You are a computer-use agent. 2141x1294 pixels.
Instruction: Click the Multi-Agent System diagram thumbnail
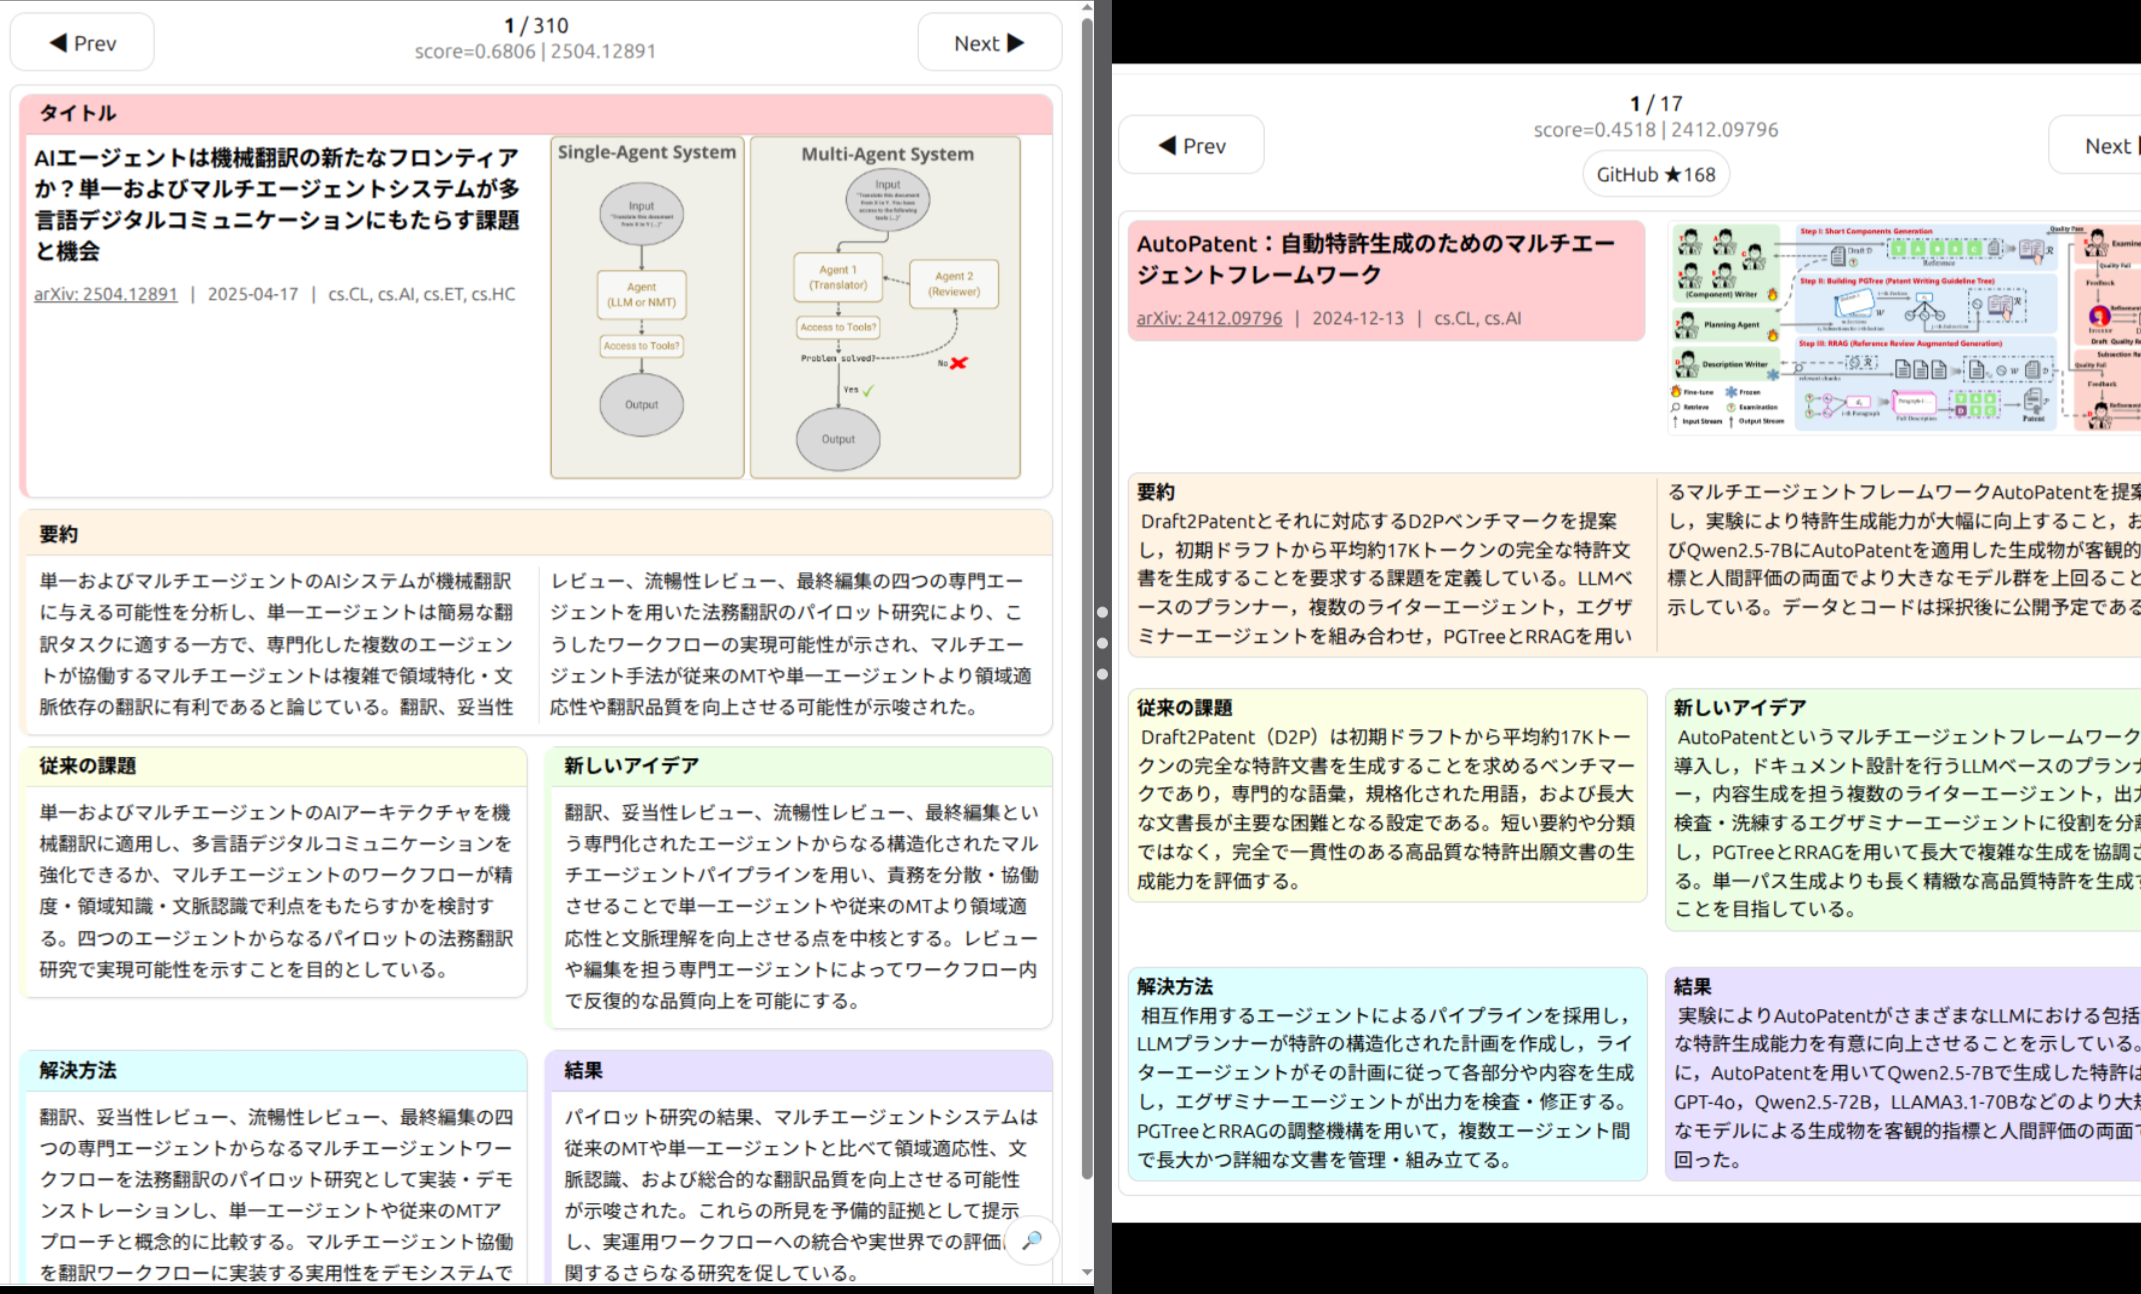pyautogui.click(x=885, y=307)
